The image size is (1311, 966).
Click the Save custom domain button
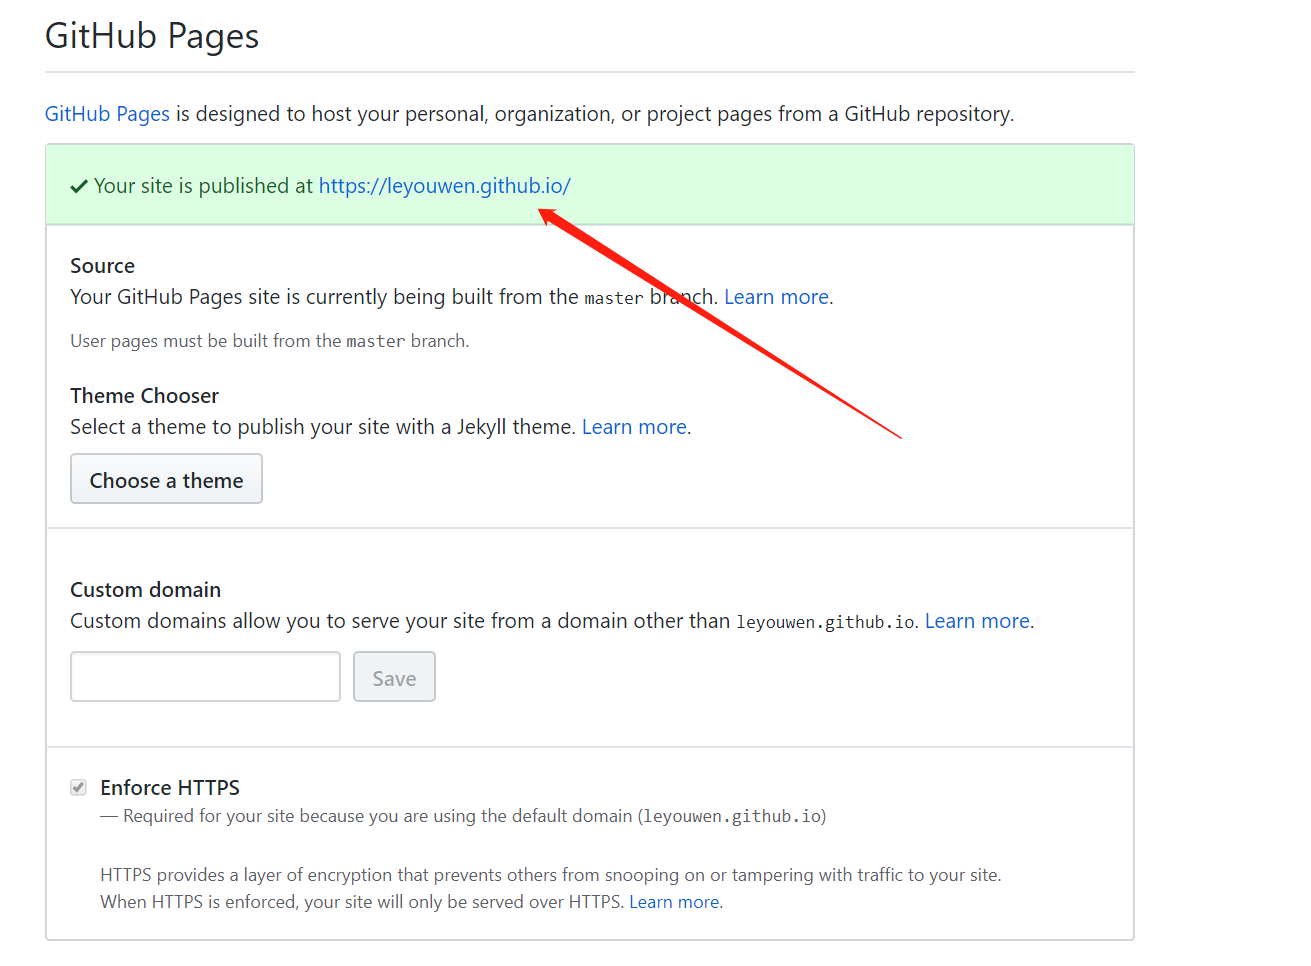click(394, 677)
